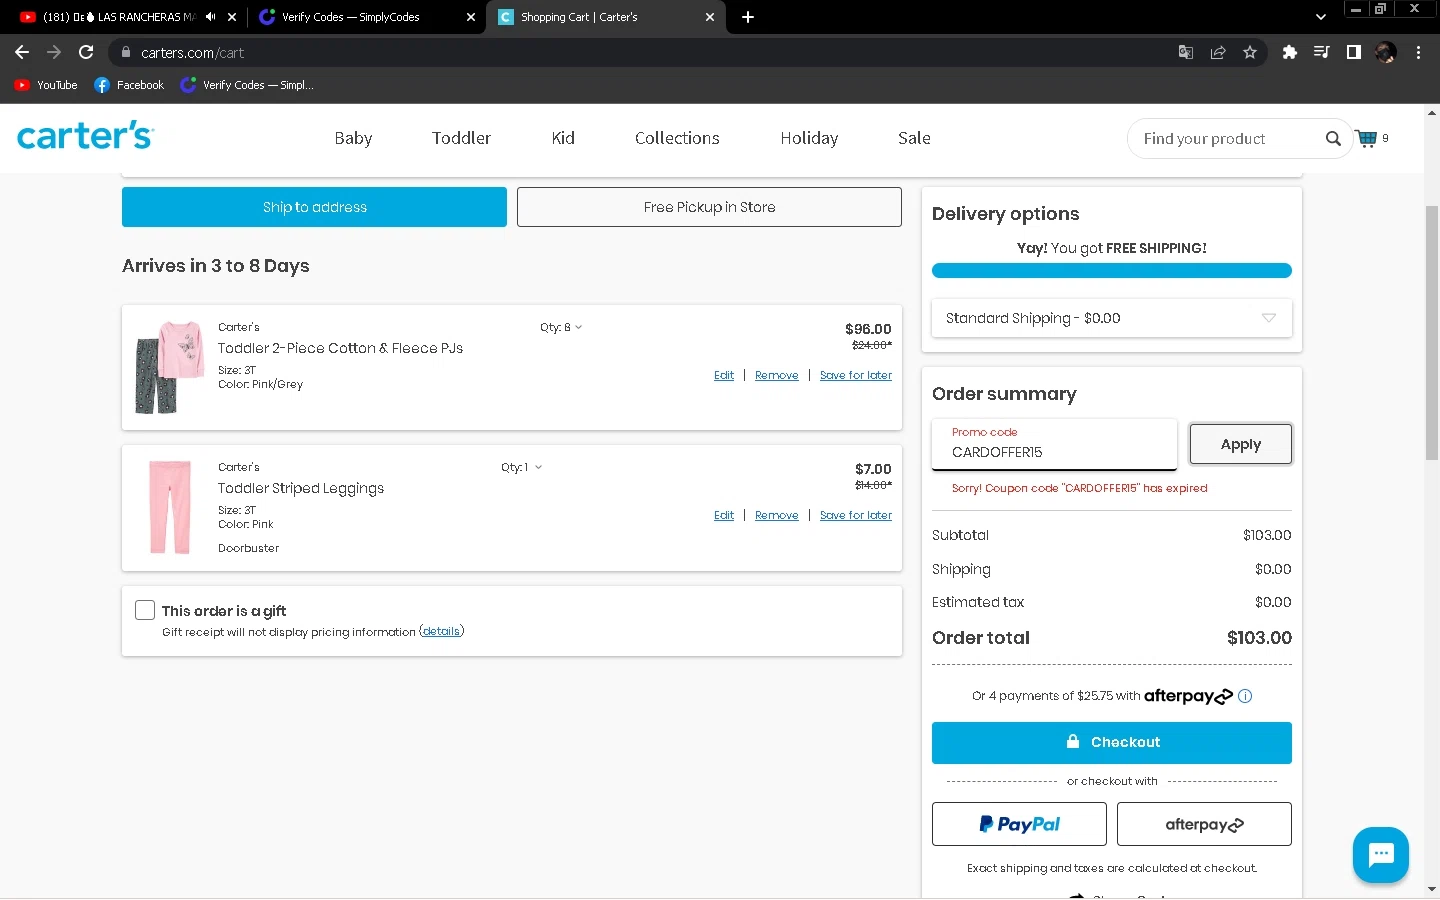Viewport: 1440px width, 900px height.
Task: Checkout with PayPal
Action: [x=1019, y=824]
